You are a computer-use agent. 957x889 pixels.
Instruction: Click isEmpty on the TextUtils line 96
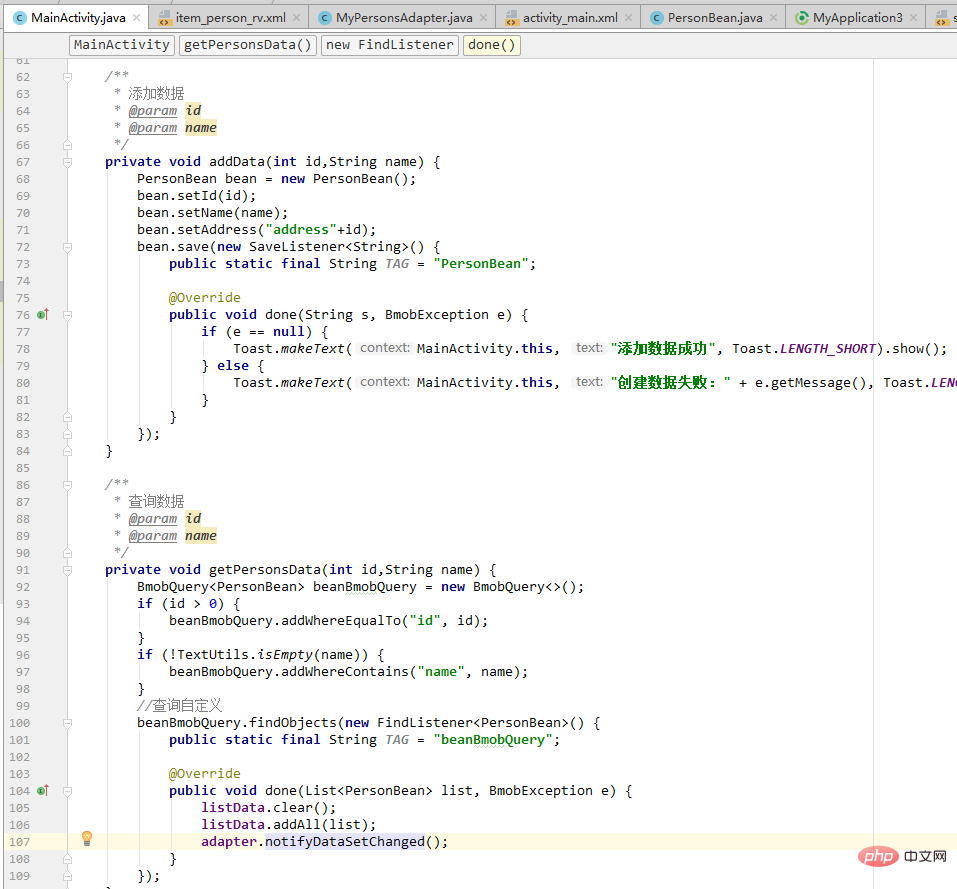(285, 655)
